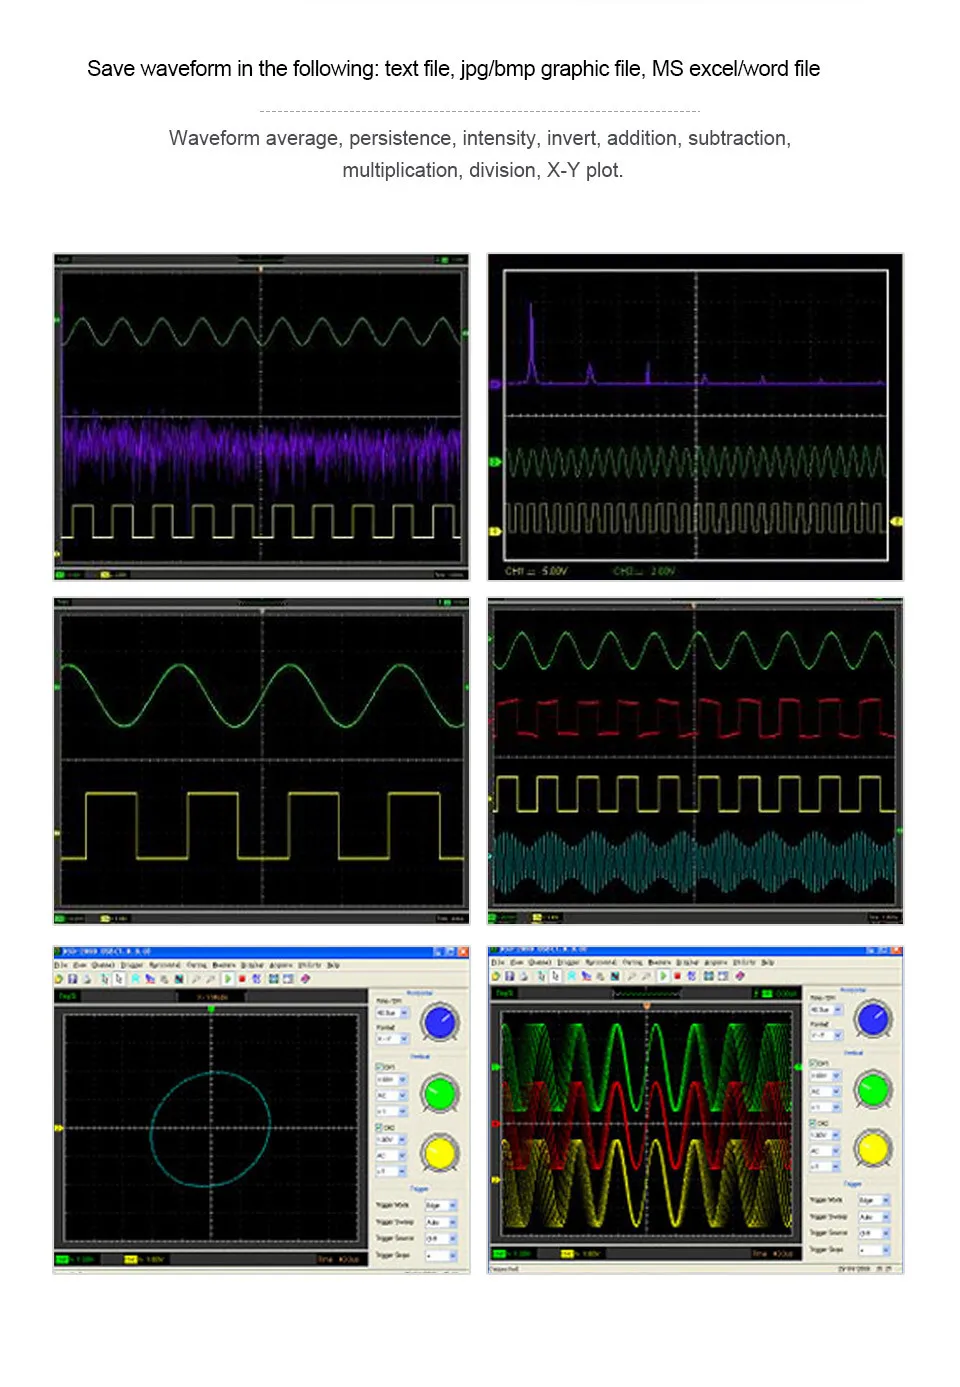Click Save floppy icon in three-sine-wave window toolbar
The image size is (960, 1387).
(x=509, y=975)
